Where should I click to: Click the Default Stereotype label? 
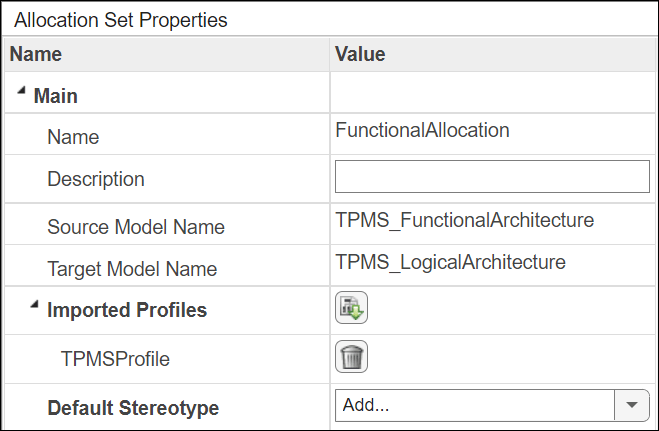[133, 408]
